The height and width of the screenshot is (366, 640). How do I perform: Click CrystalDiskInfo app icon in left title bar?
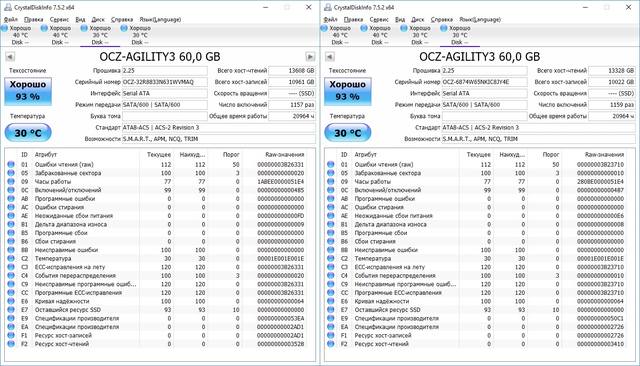(x=8, y=7)
